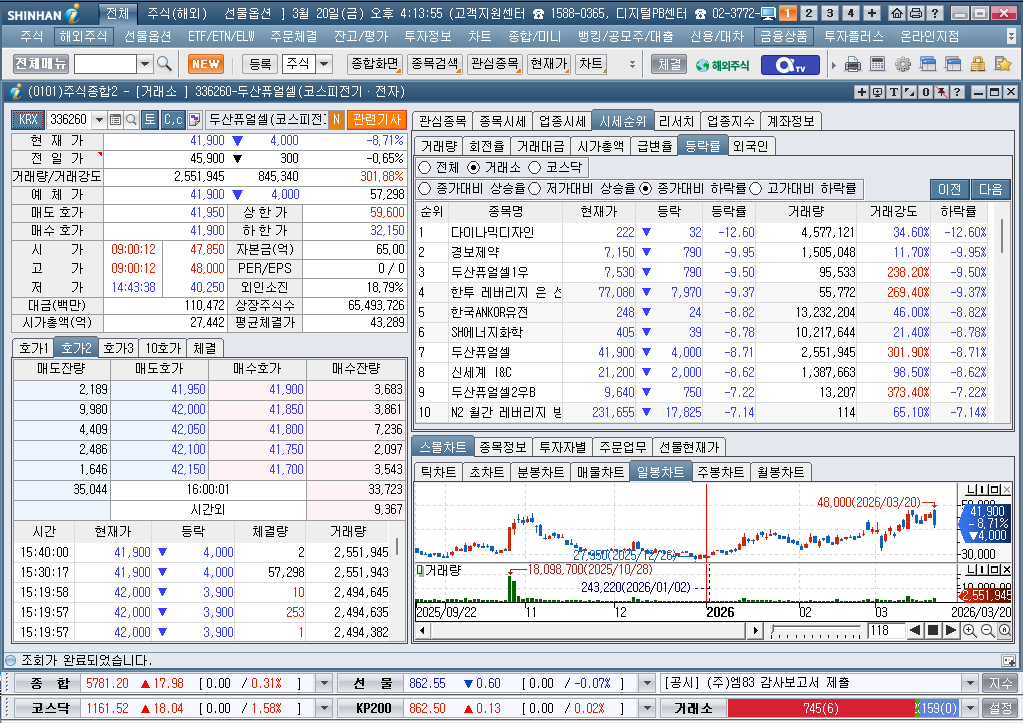1023x723 pixels.
Task: Click the chart bar count field 118
Action: point(884,630)
